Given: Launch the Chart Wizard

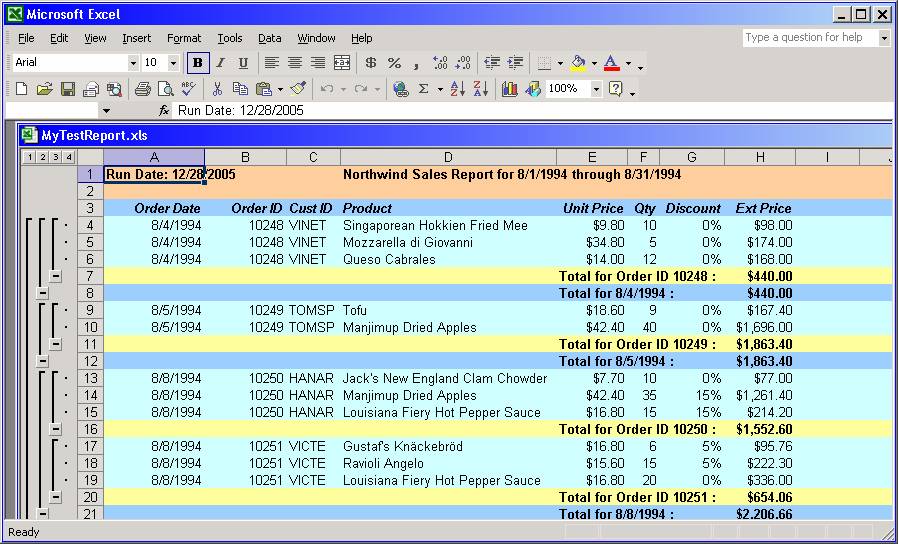Looking at the screenshot, I should 509,89.
